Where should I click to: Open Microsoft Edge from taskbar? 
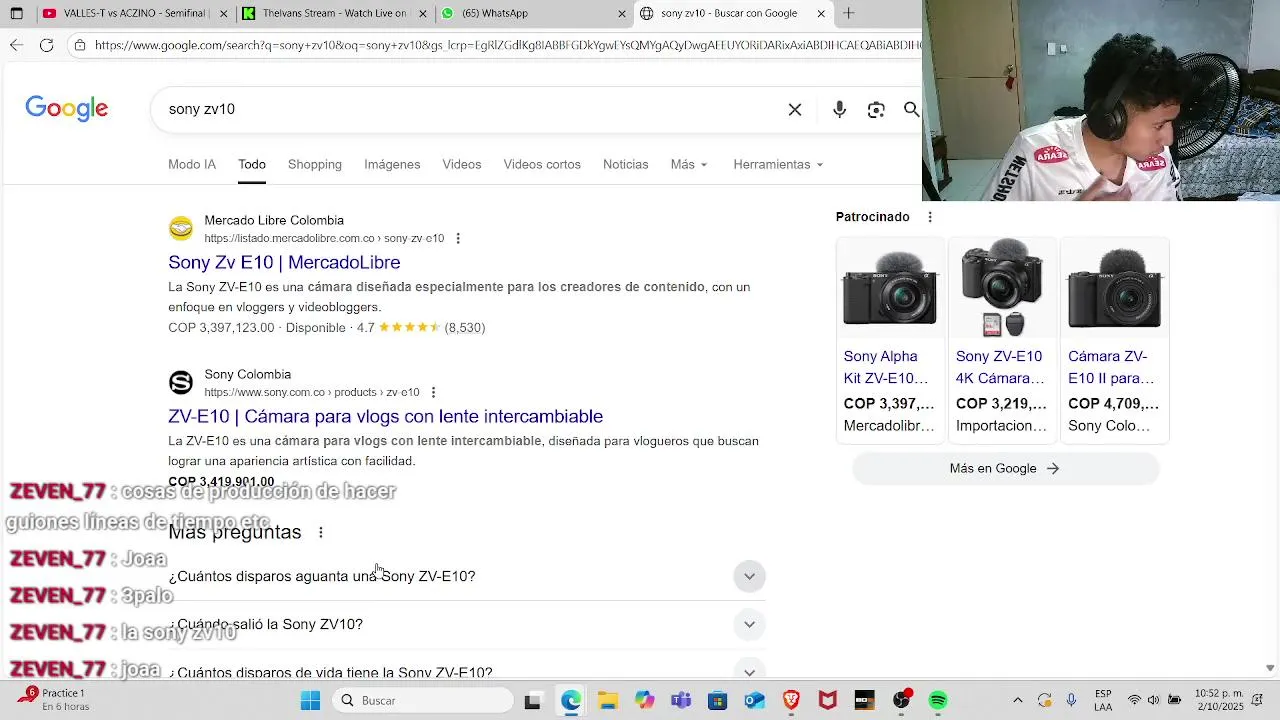[x=571, y=701]
